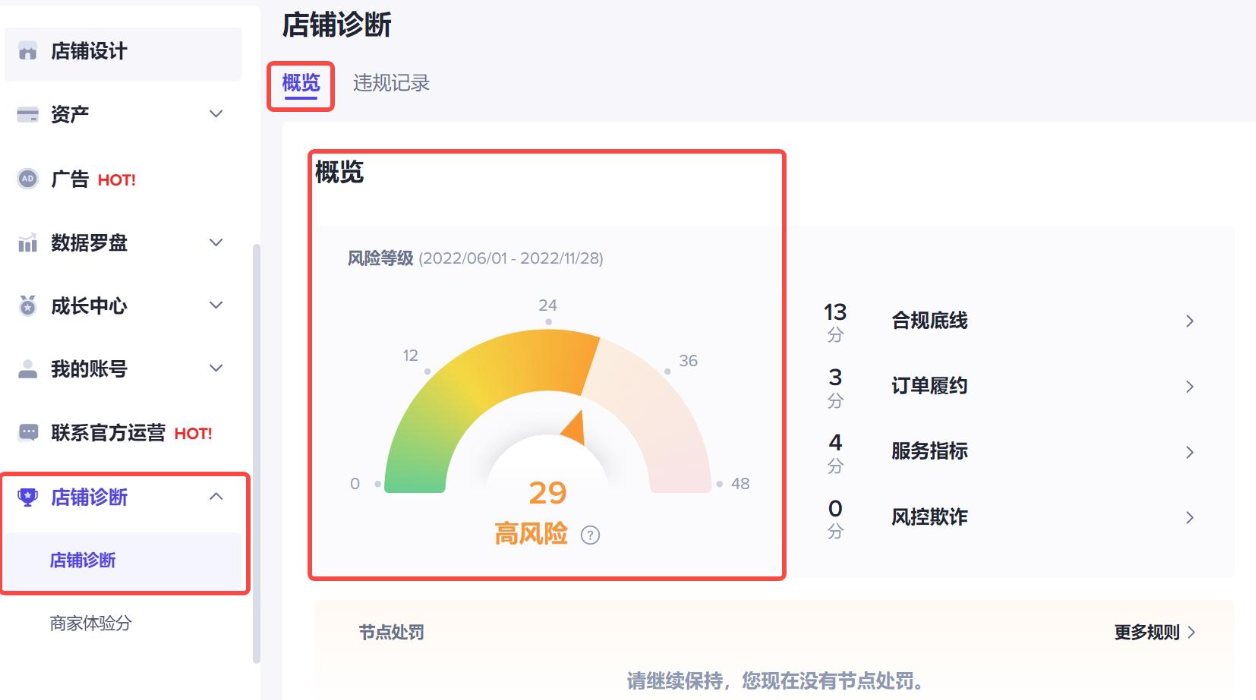The height and width of the screenshot is (700, 1256).
Task: Expand the 成长中心 menu chevron
Action: coord(216,305)
